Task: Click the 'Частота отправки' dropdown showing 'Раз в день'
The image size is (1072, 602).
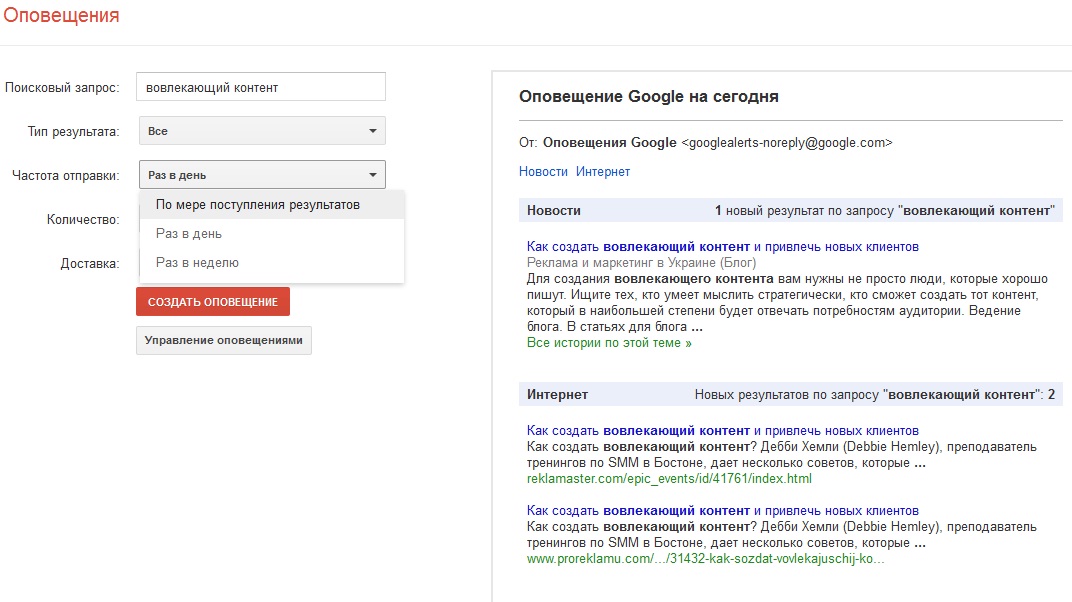Action: (262, 175)
